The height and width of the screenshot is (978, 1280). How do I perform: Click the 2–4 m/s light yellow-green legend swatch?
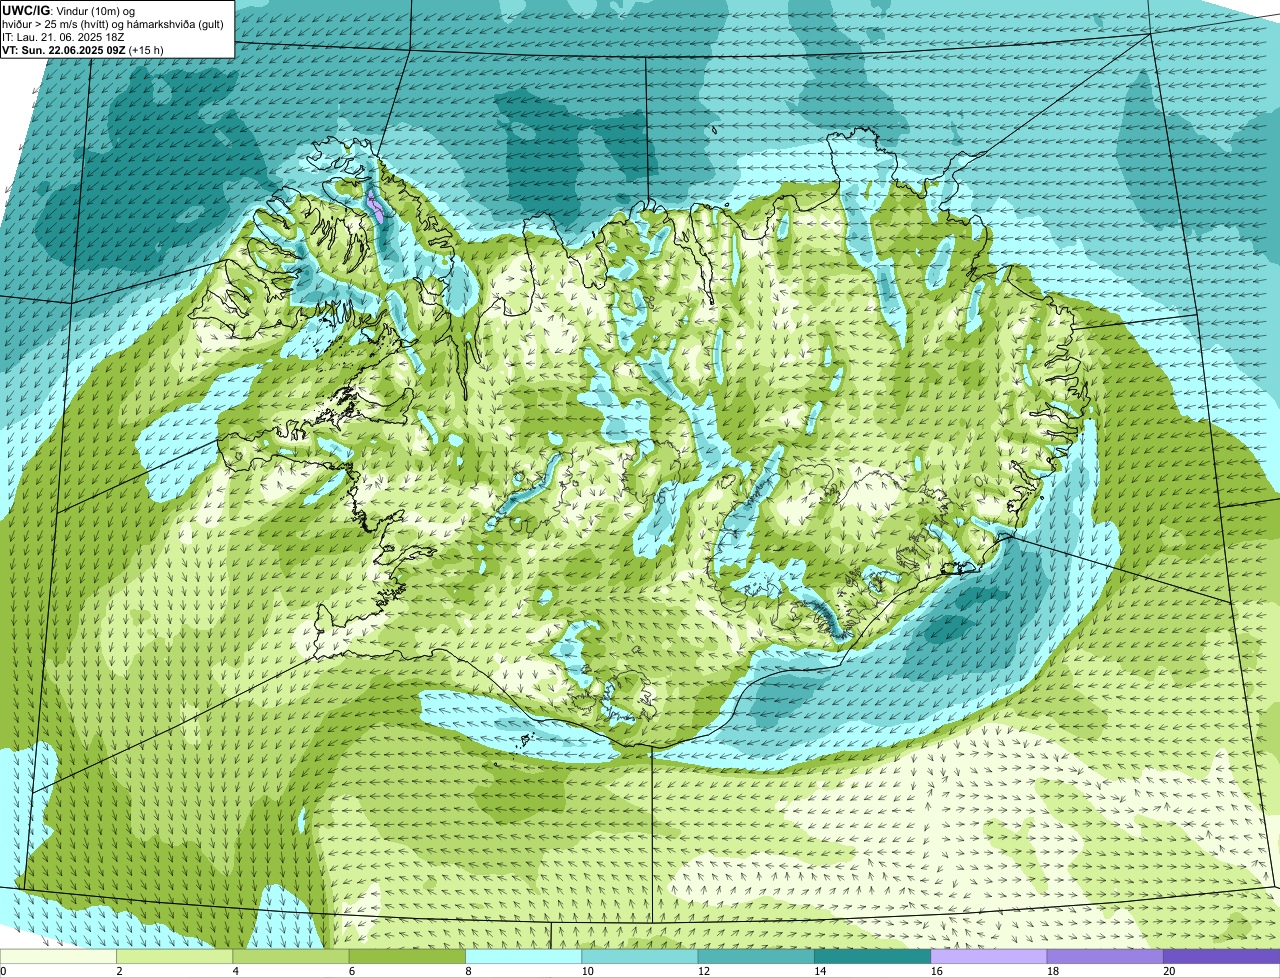pyautogui.click(x=175, y=956)
